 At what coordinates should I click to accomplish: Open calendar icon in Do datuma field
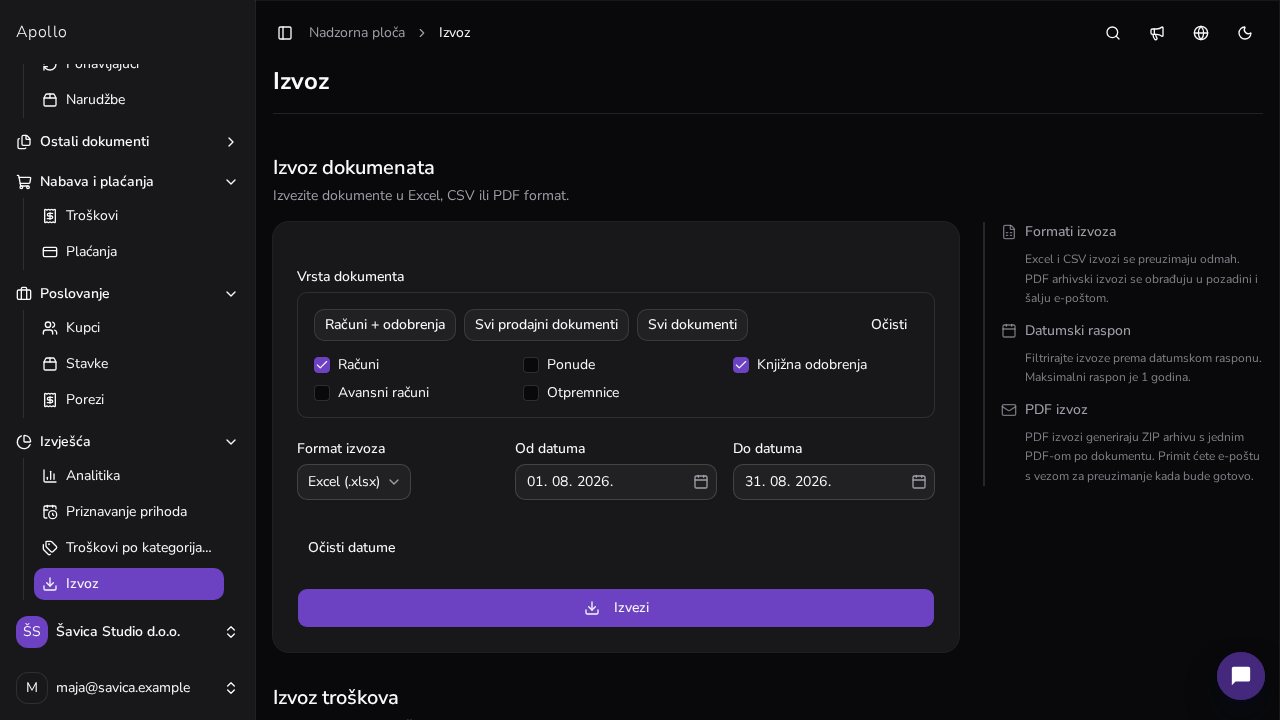point(919,482)
